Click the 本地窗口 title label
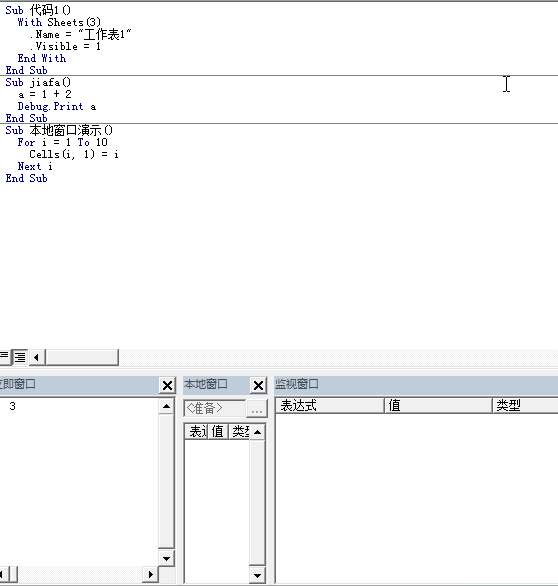Screen dimensions: 558x586 click(x=206, y=384)
